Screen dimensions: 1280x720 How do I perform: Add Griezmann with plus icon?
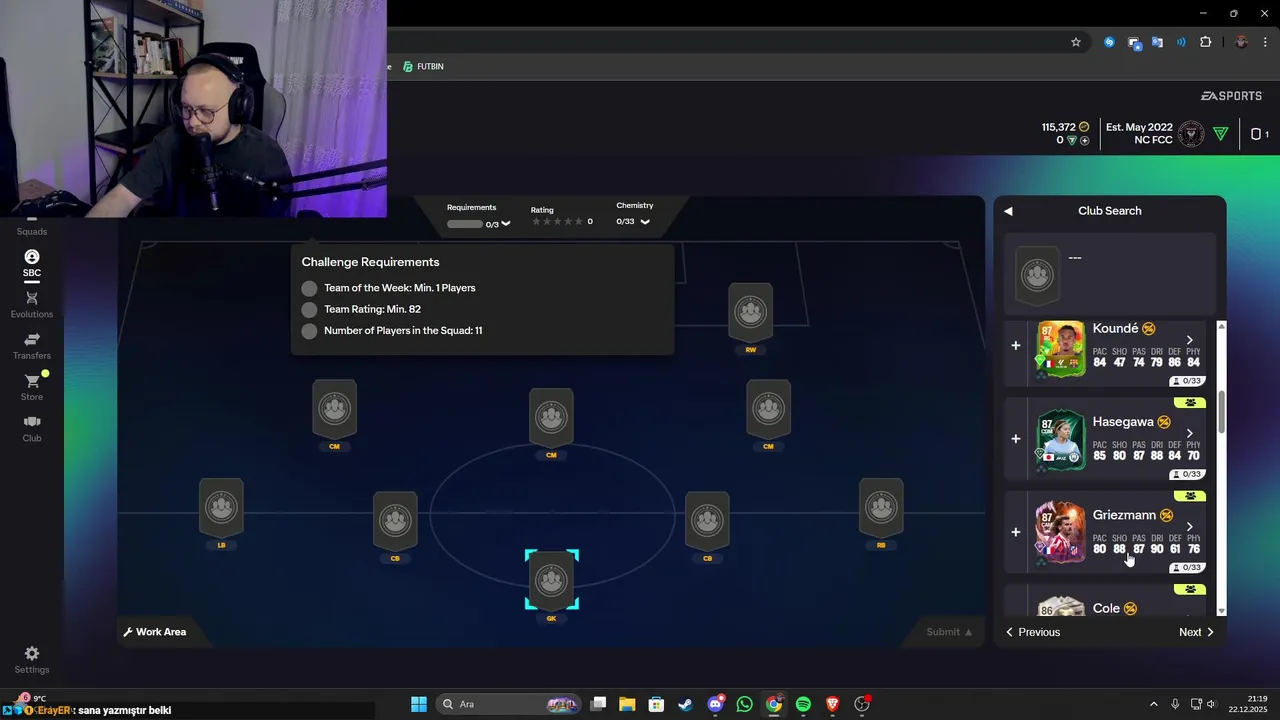click(x=1016, y=532)
